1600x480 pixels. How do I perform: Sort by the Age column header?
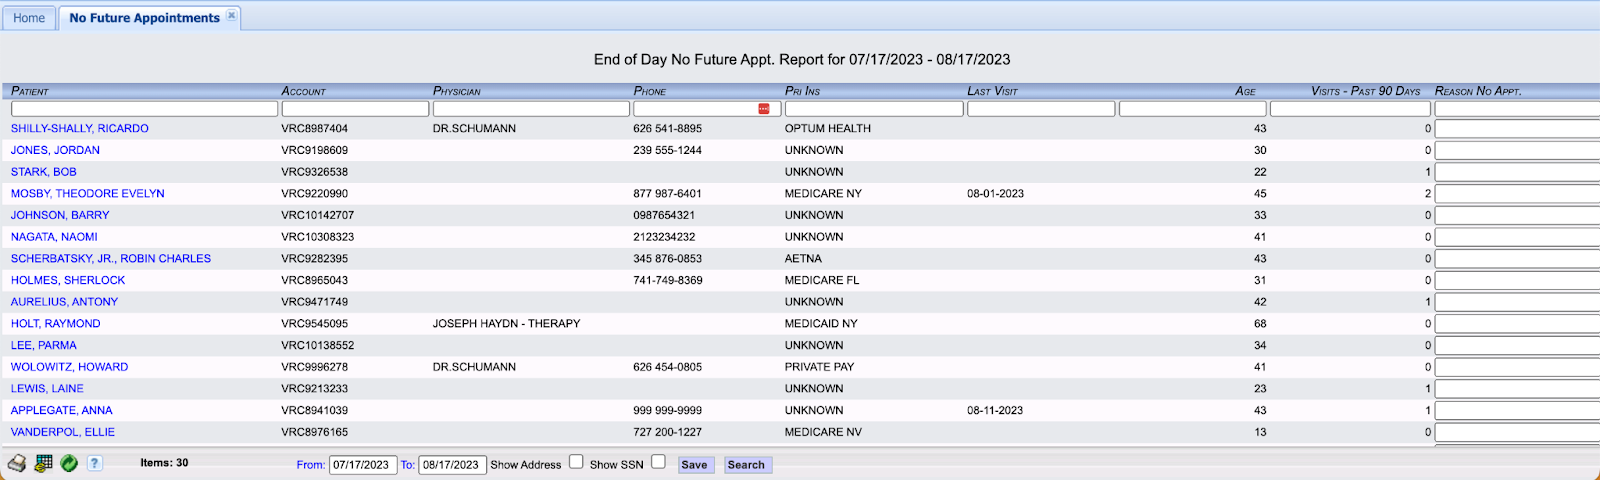pyautogui.click(x=1245, y=91)
